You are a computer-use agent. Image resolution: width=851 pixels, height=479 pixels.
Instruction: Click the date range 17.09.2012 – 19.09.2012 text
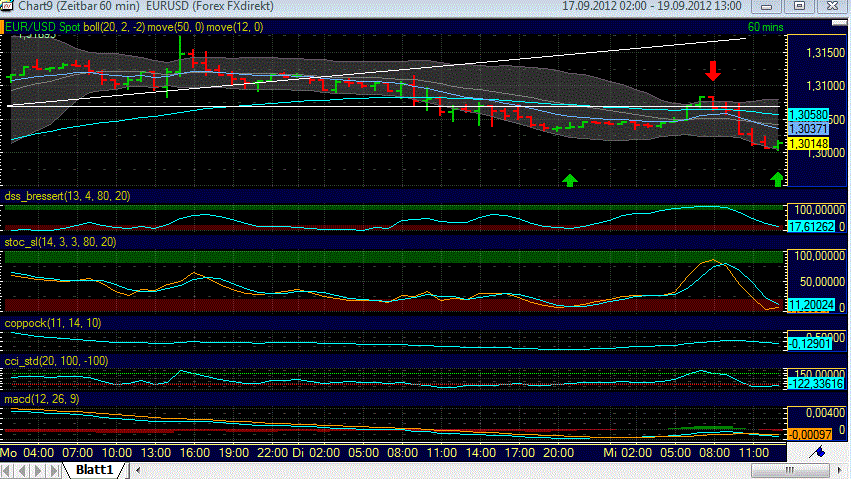[x=651, y=6]
